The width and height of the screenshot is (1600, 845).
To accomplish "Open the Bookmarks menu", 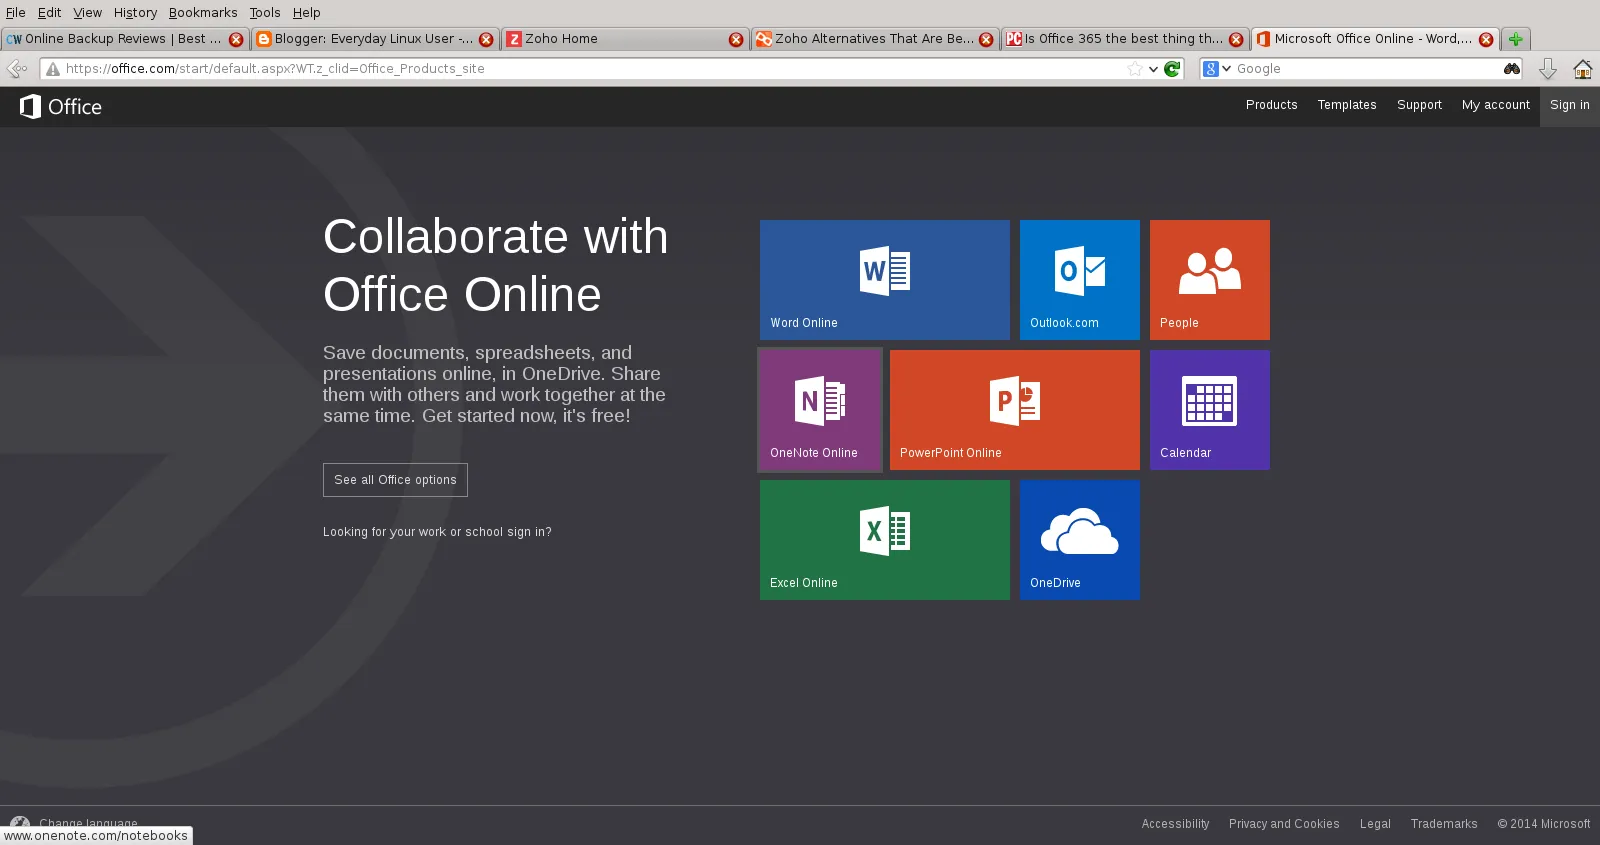I will 202,12.
